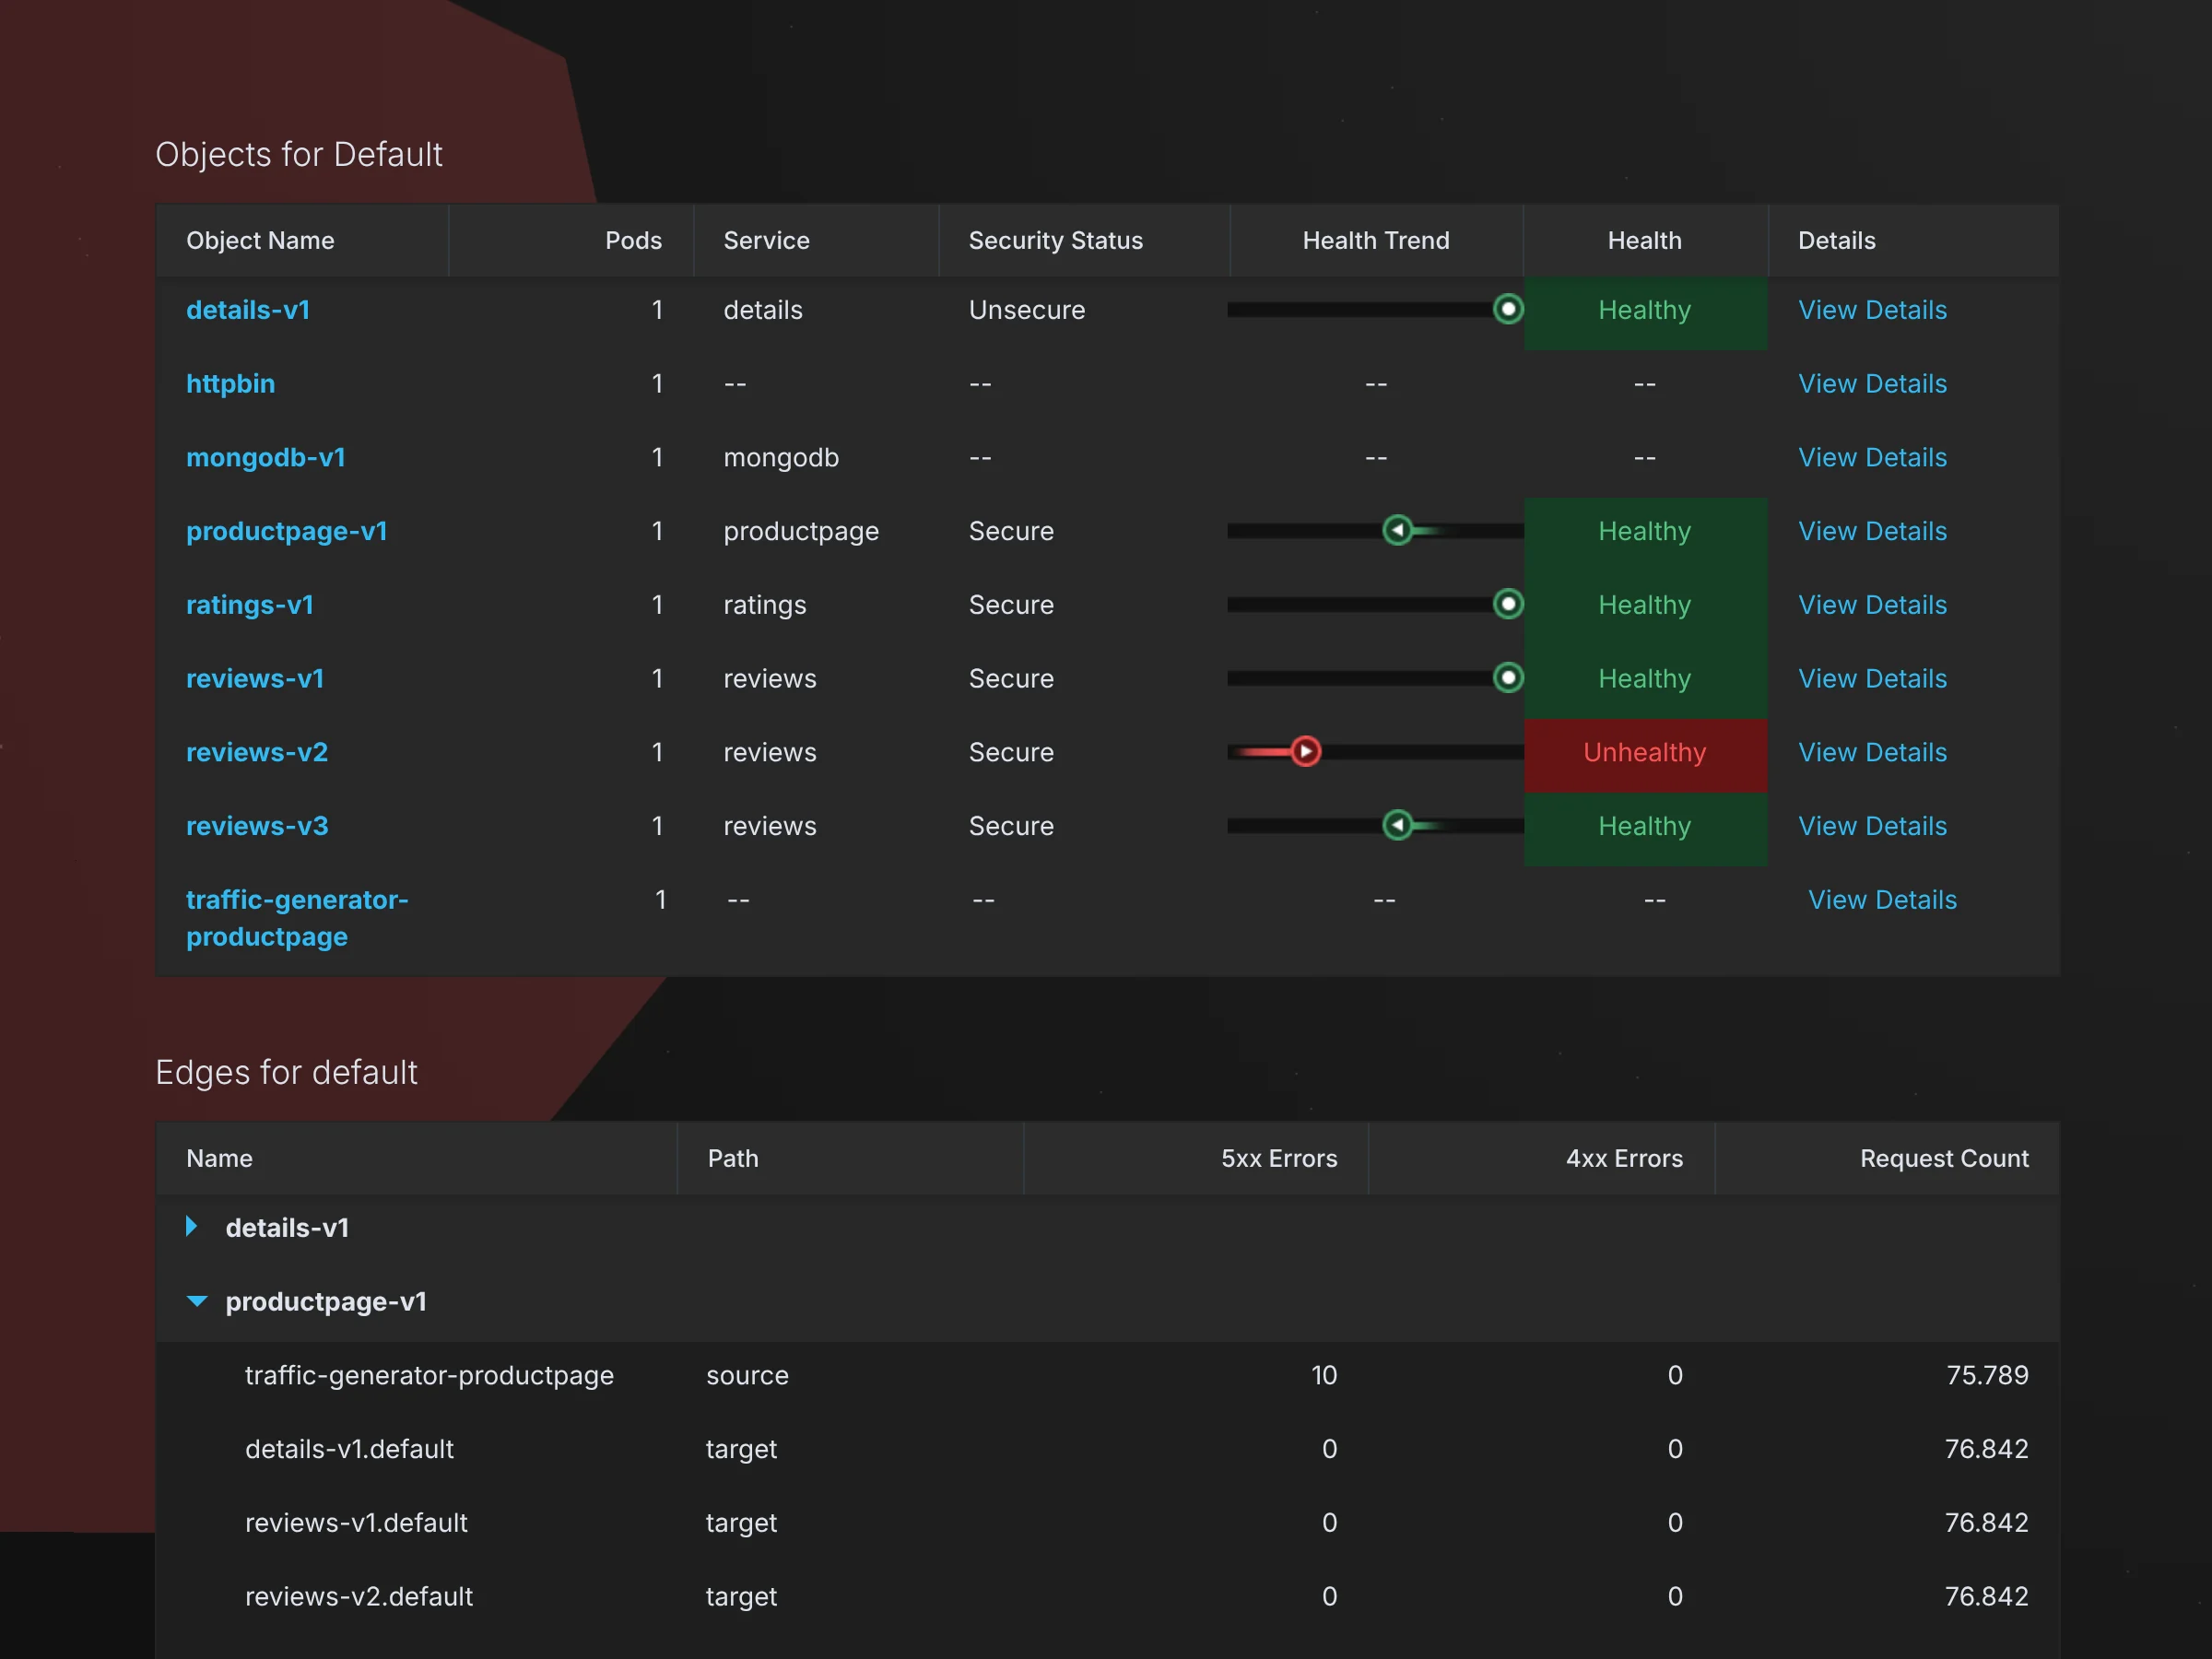The height and width of the screenshot is (1659, 2212).
Task: Click View Details for reviews-v1
Action: click(1872, 678)
